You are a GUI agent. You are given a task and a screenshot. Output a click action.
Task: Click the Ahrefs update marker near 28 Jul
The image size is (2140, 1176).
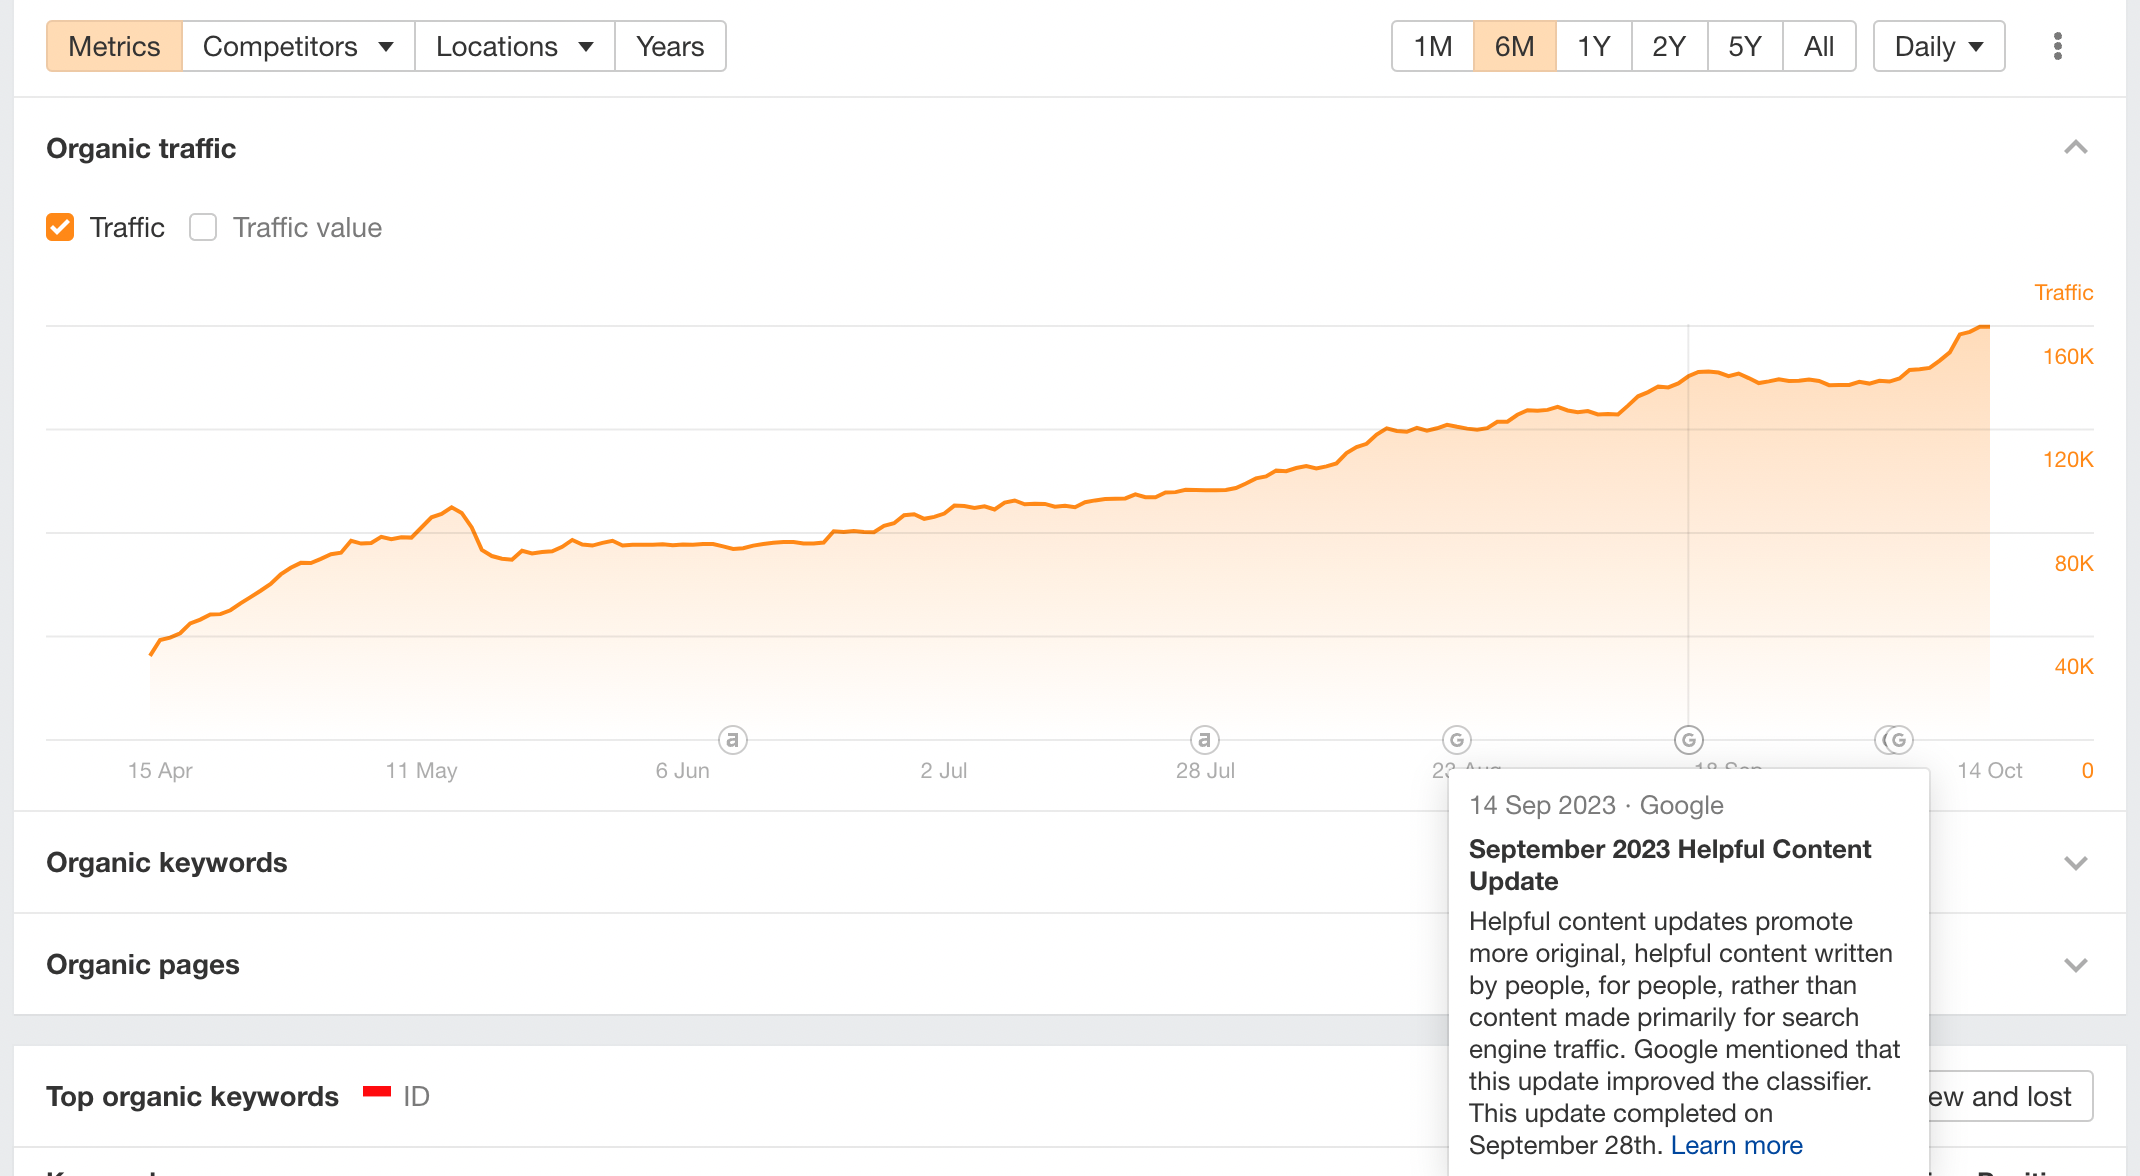(1205, 740)
